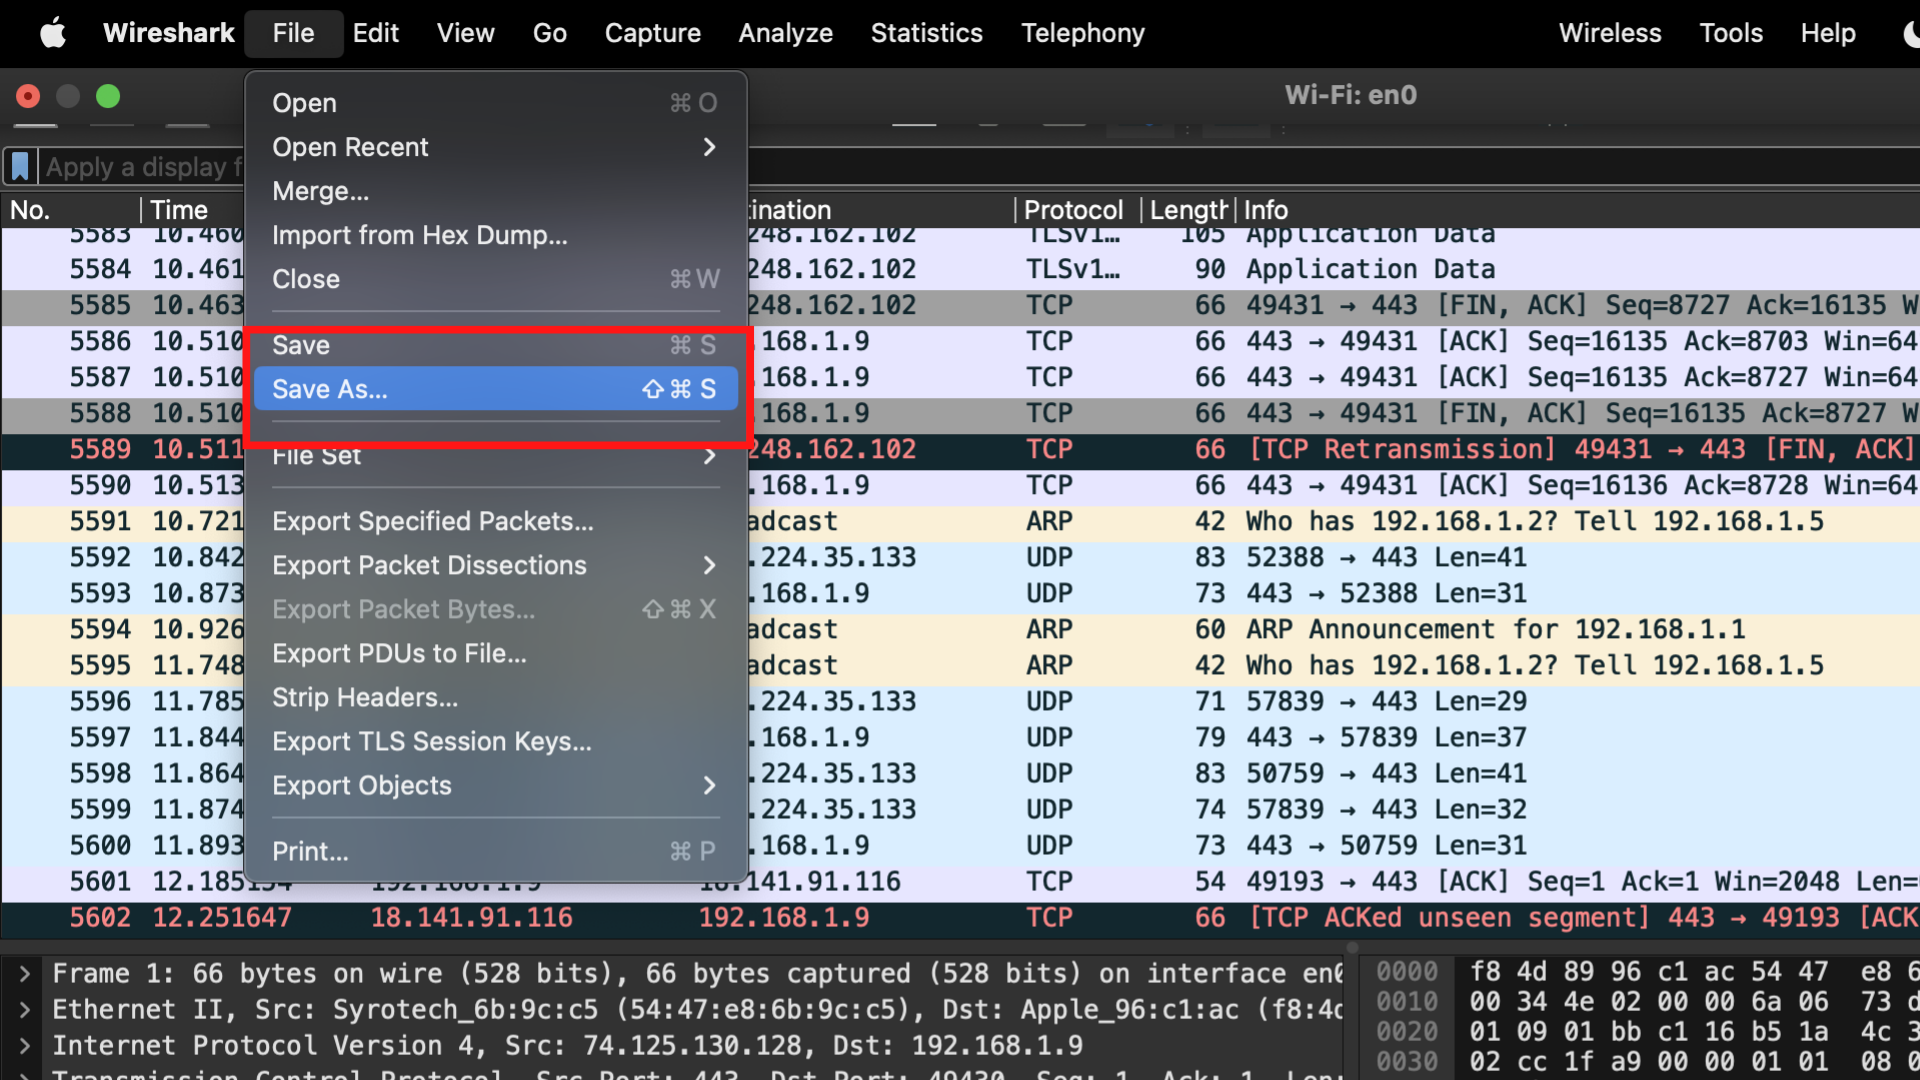Select packet 5587 ACK Ack=8727 row
This screenshot has height=1080, width=1920.
[x=1334, y=377]
